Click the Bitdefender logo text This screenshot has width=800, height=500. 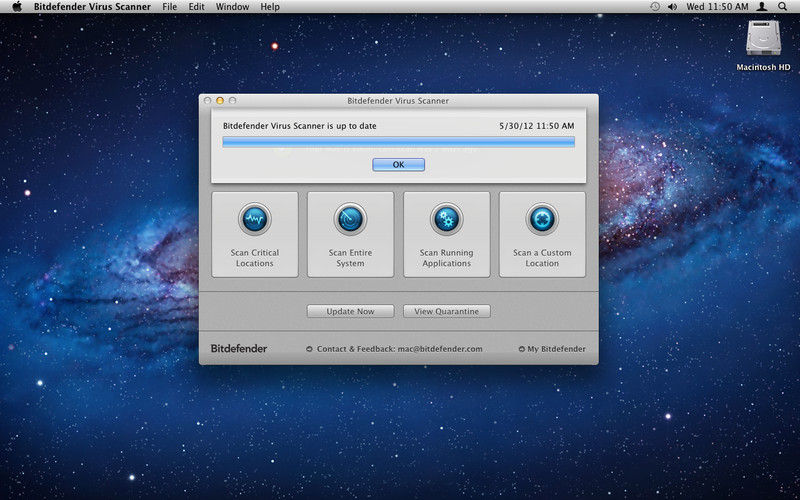(x=239, y=349)
